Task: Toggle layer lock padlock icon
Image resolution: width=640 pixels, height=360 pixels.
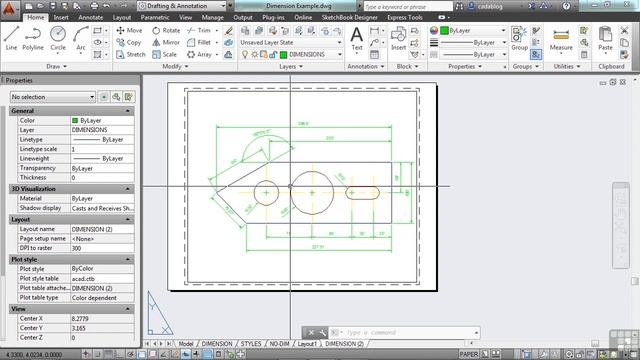Action: click(x=273, y=54)
